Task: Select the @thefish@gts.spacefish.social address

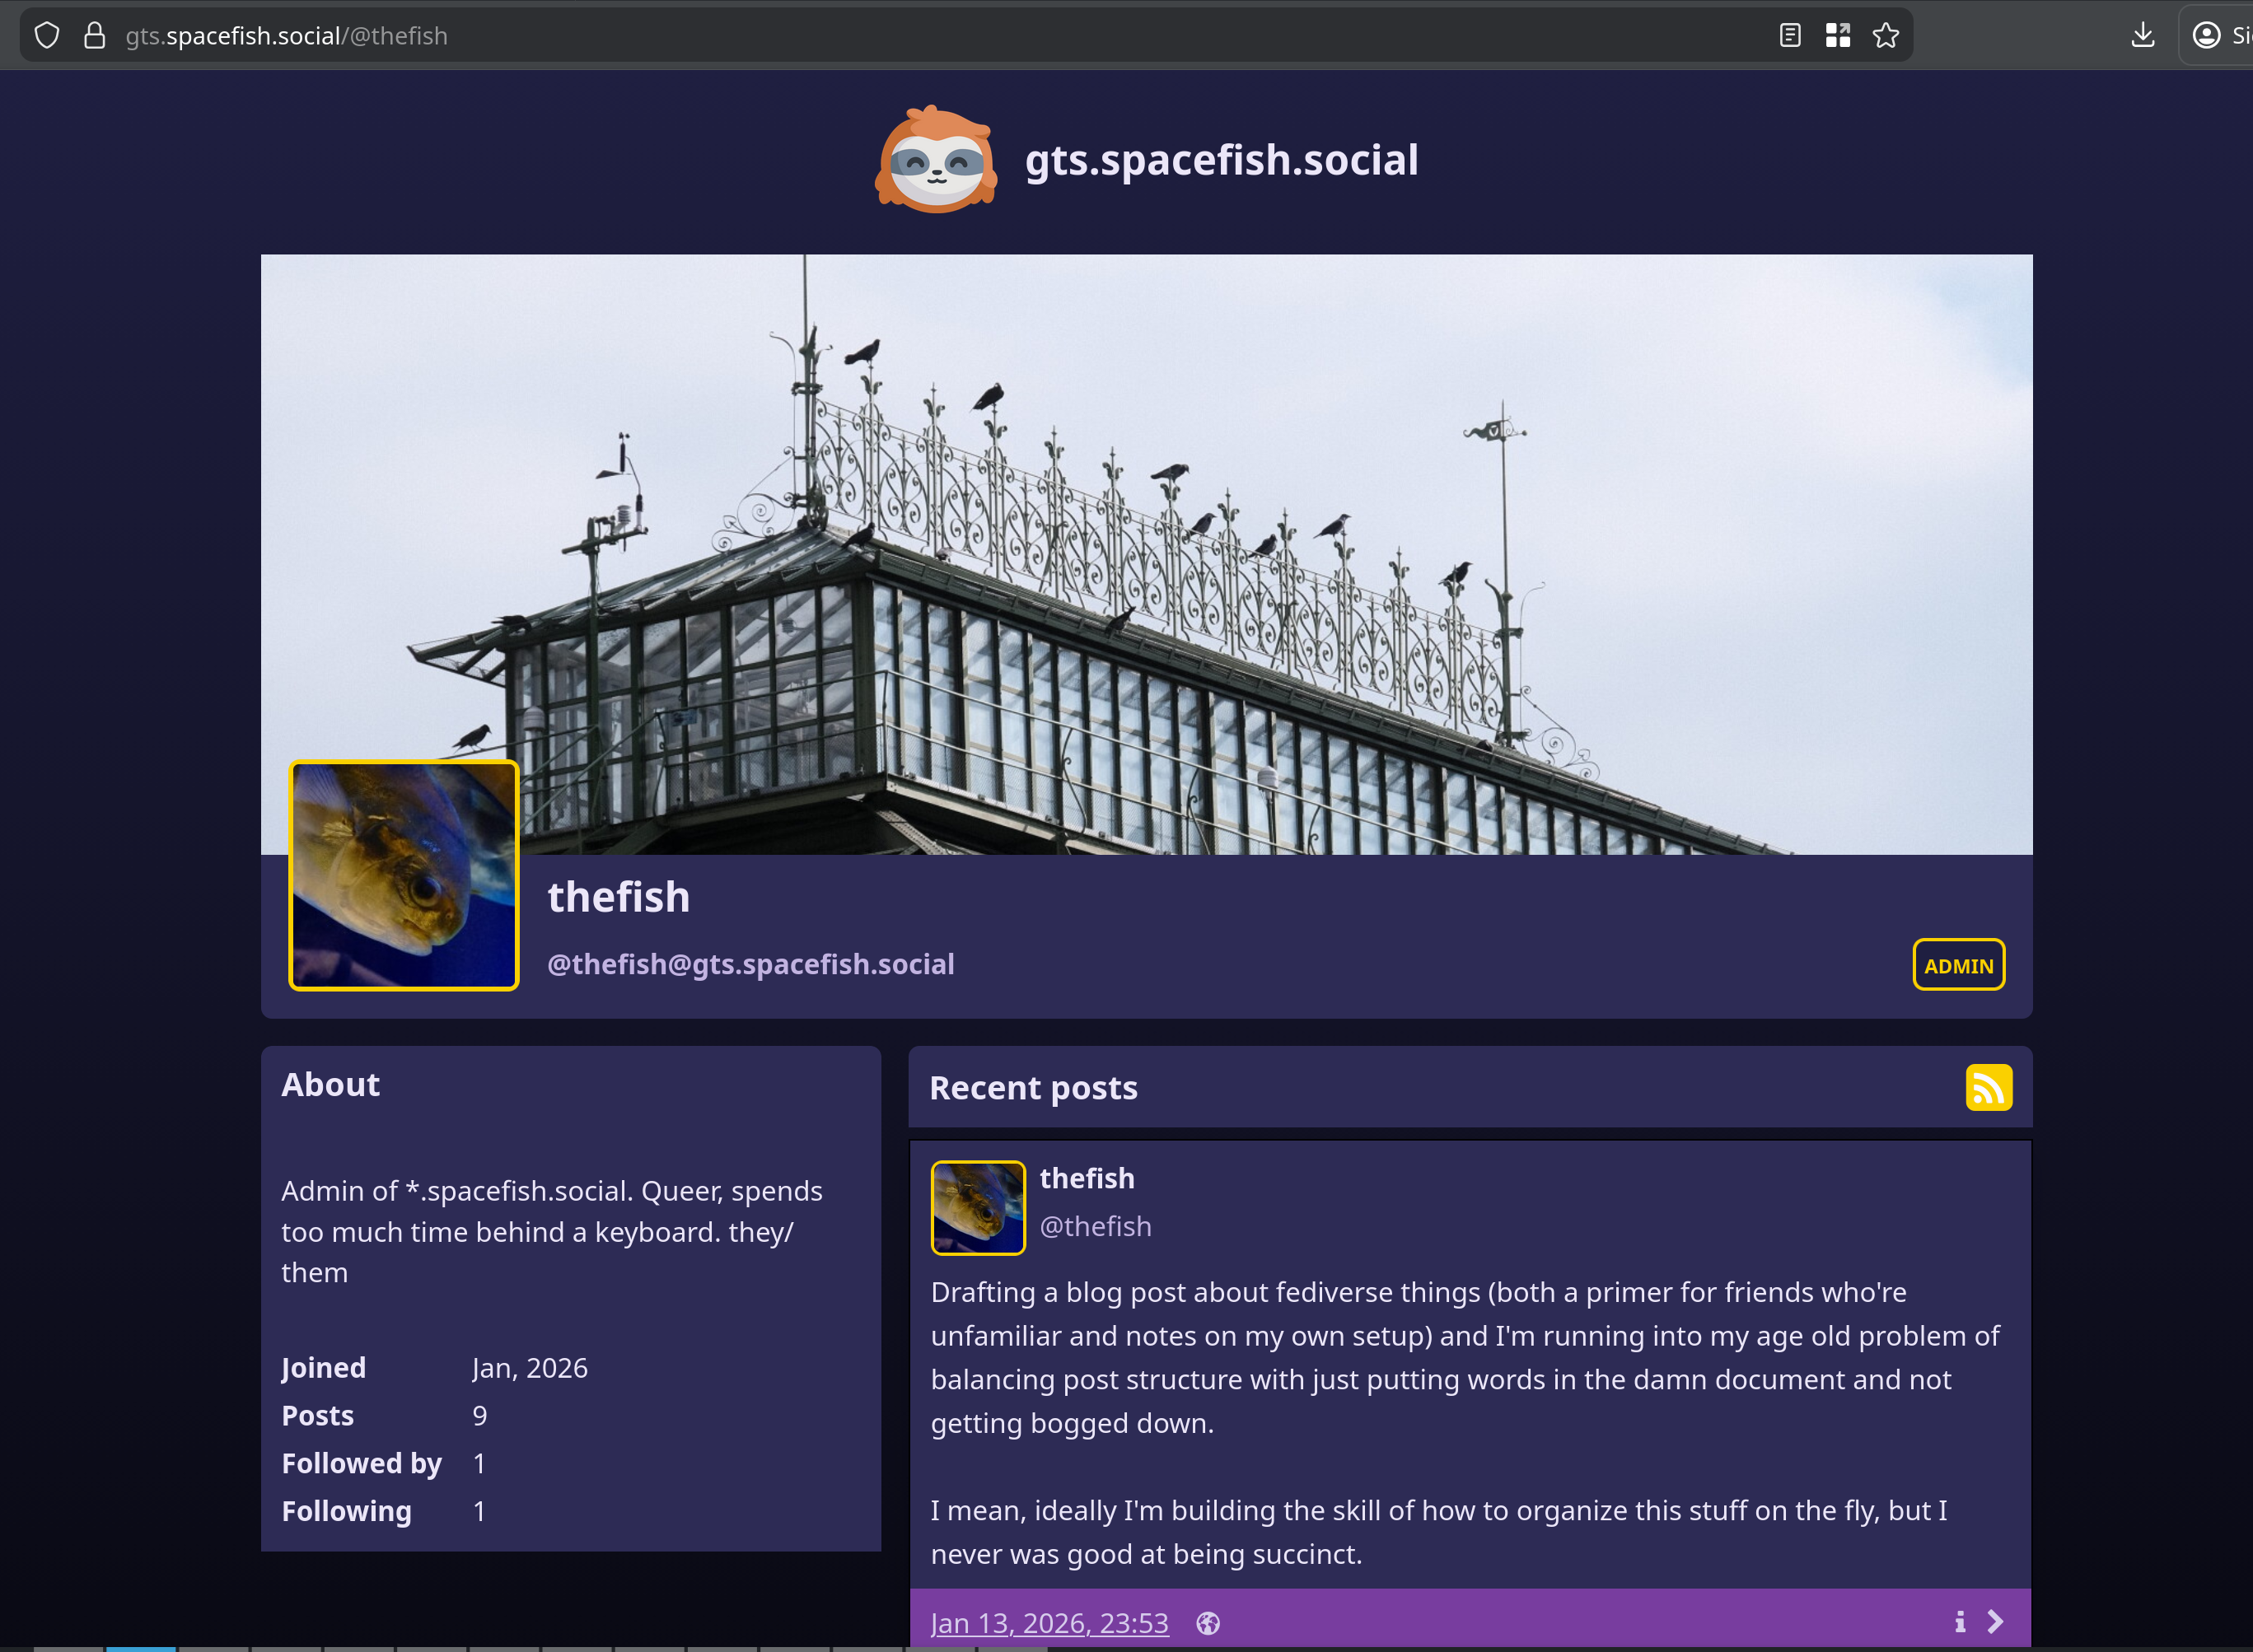Action: click(750, 963)
